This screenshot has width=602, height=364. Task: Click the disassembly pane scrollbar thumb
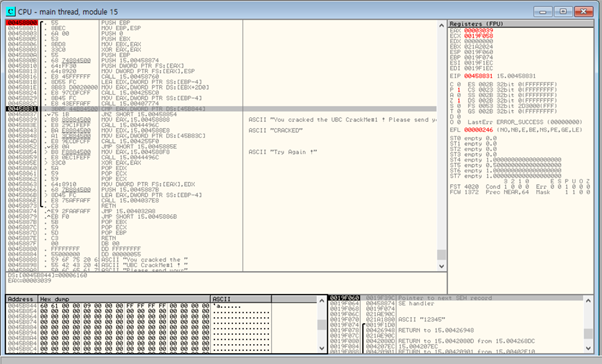tap(442, 254)
